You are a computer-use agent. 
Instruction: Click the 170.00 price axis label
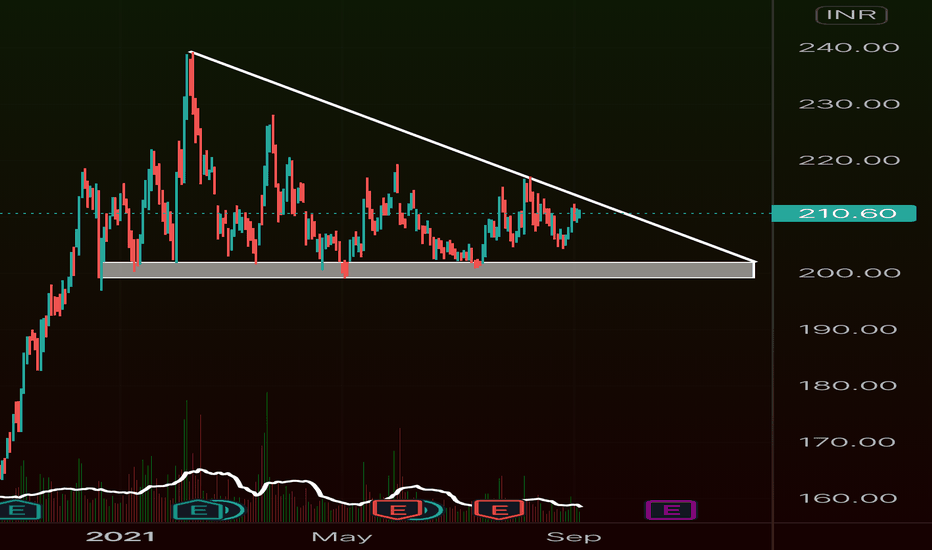pyautogui.click(x=849, y=442)
